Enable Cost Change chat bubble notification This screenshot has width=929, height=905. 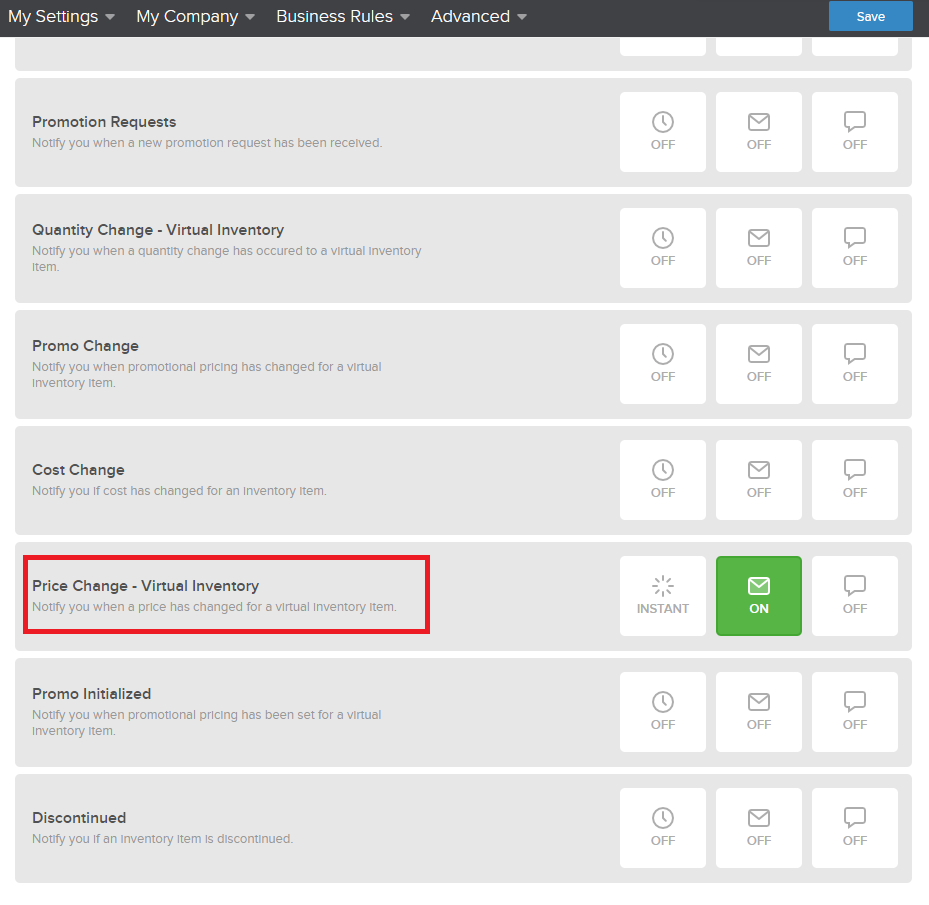[x=854, y=480]
